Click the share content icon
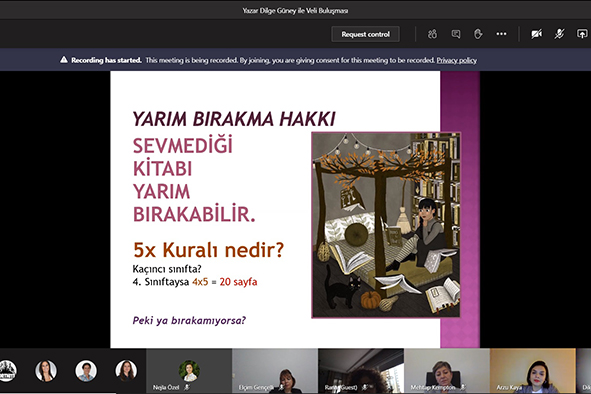The width and height of the screenshot is (591, 394). [582, 34]
